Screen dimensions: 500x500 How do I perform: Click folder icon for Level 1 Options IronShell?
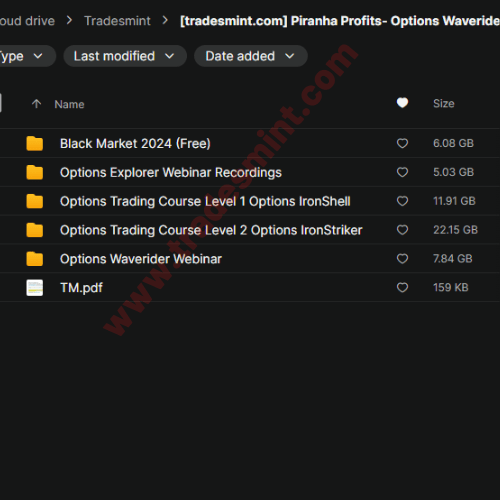tap(35, 201)
